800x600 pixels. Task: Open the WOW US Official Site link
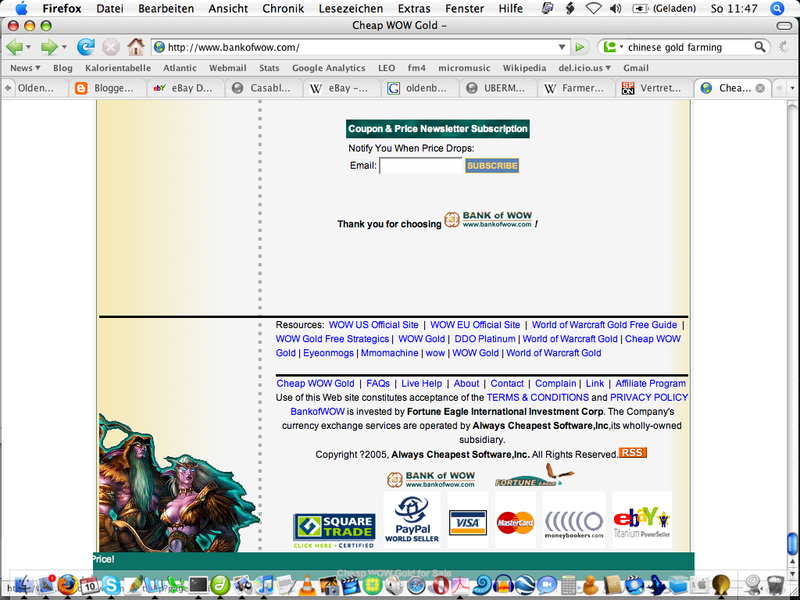tap(373, 325)
